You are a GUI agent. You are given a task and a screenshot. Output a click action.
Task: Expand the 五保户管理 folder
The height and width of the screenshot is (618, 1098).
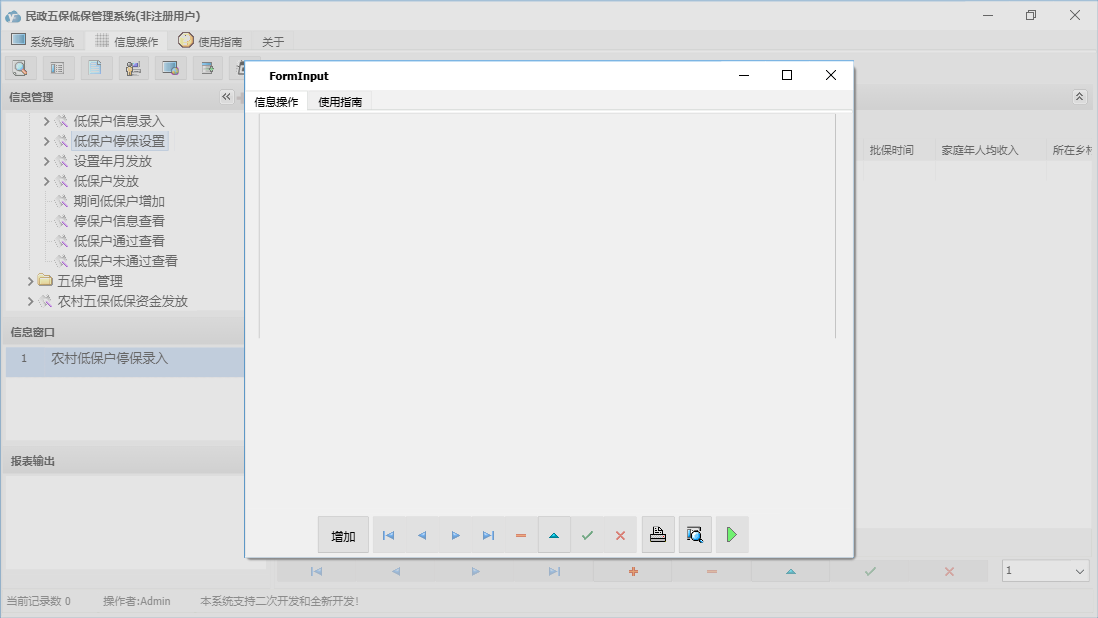(x=31, y=280)
